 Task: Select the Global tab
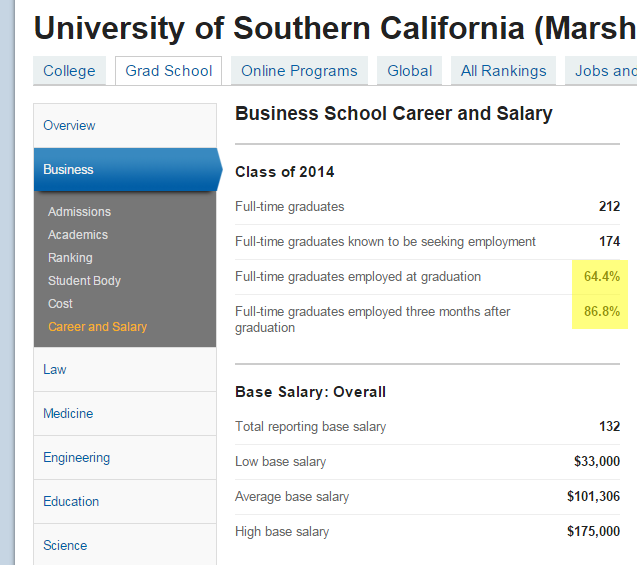coord(410,71)
